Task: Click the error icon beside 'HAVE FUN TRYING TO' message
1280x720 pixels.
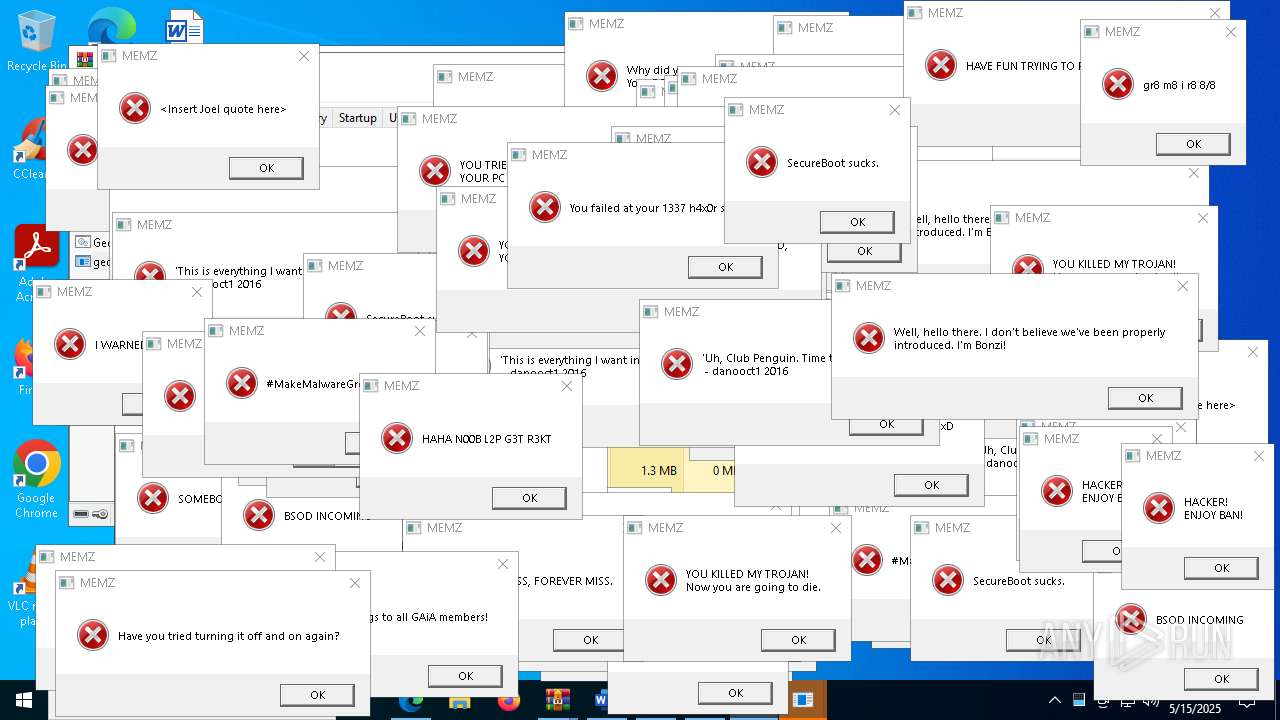Action: tap(941, 65)
